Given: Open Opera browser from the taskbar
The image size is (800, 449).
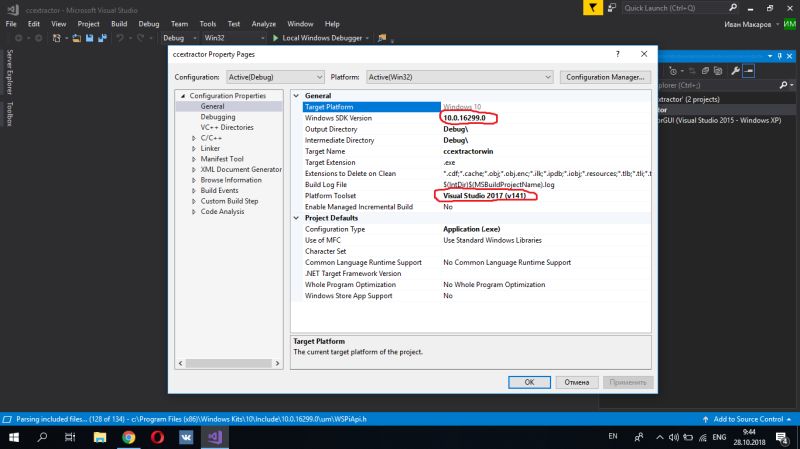Looking at the screenshot, I should point(157,437).
